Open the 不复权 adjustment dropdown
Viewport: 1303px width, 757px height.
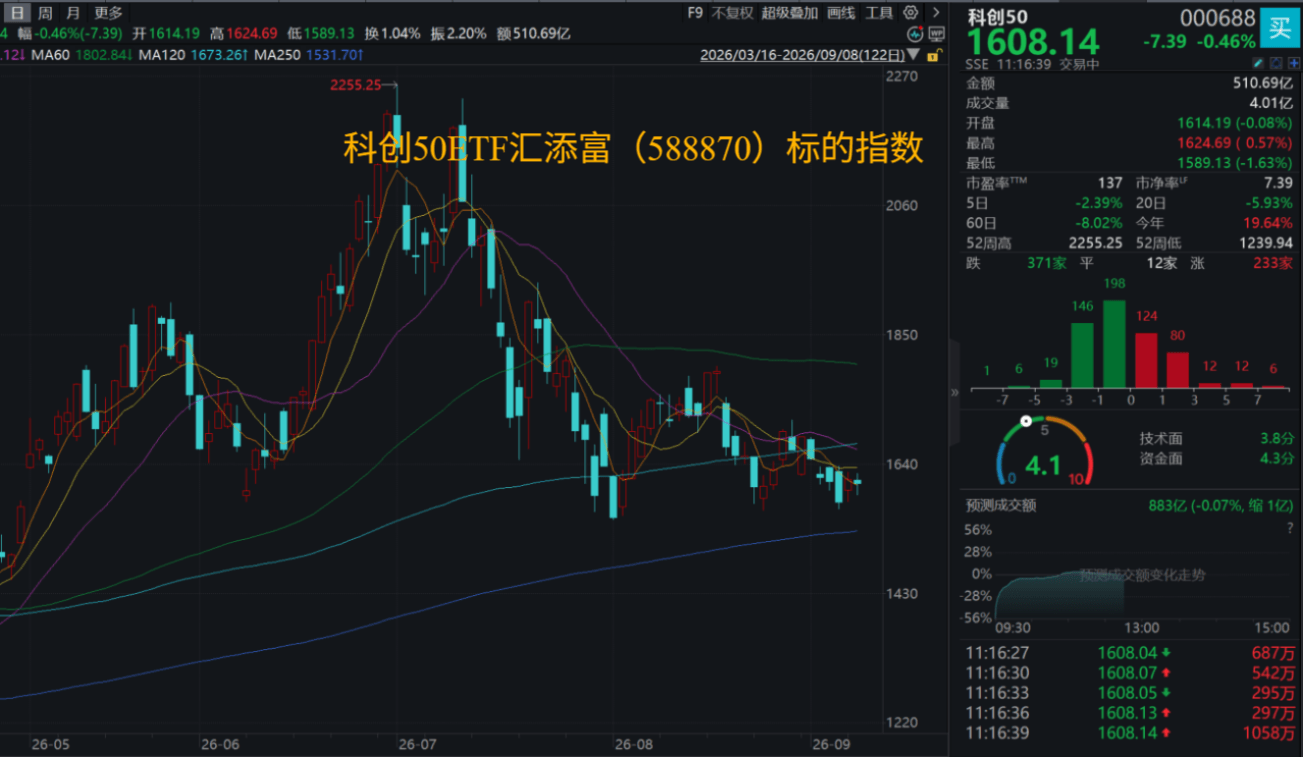733,13
